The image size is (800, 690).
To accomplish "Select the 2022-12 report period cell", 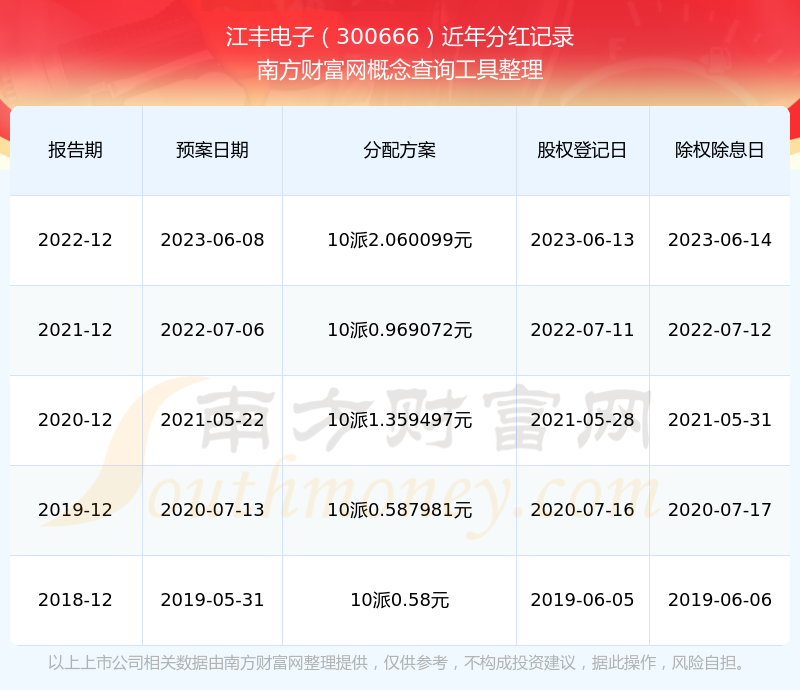I will (x=76, y=240).
